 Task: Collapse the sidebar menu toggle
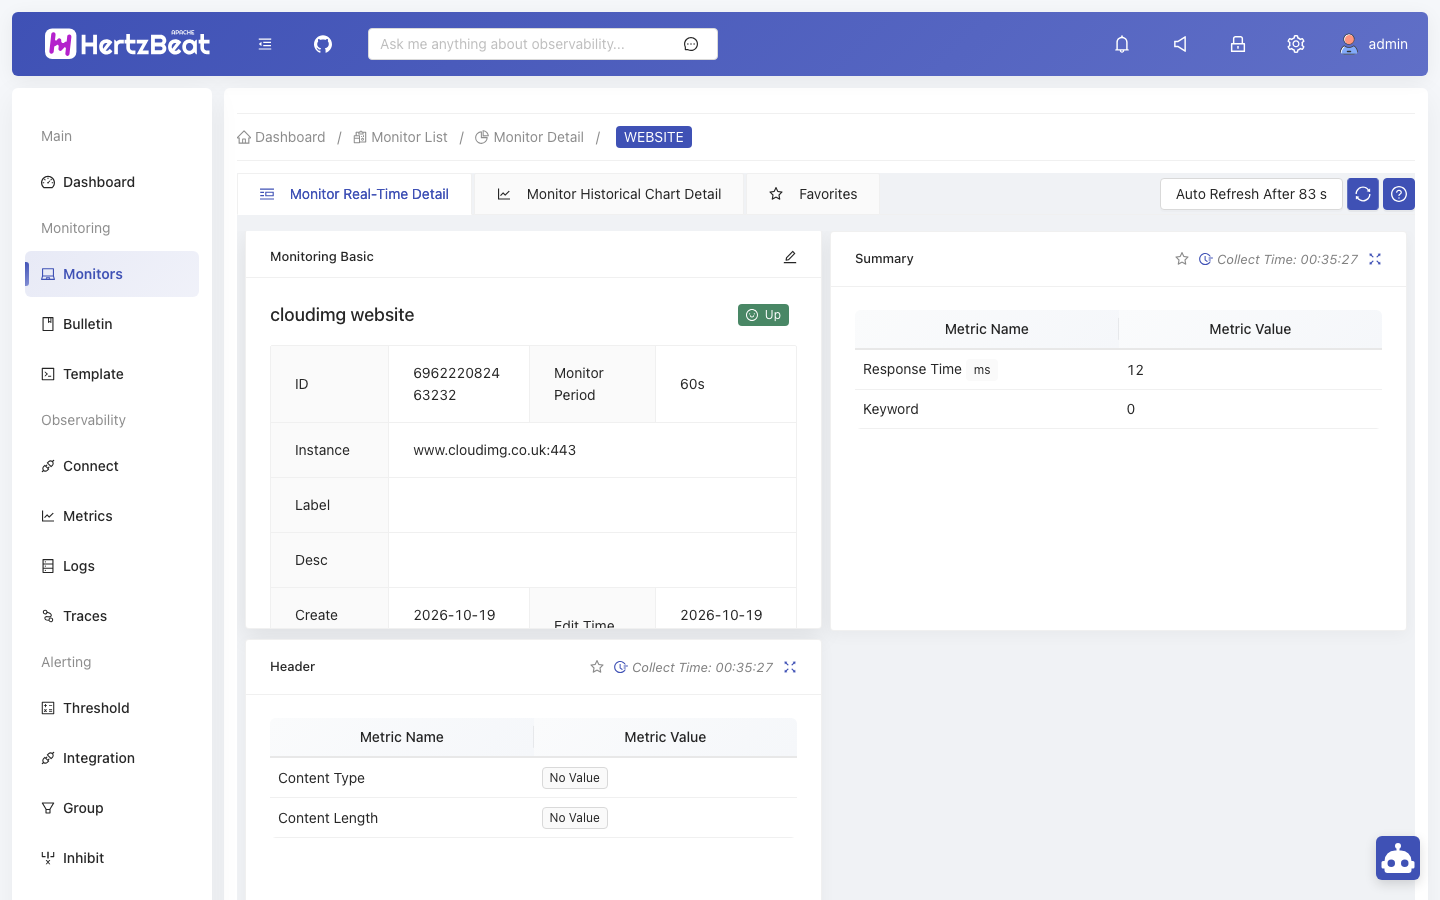265,44
